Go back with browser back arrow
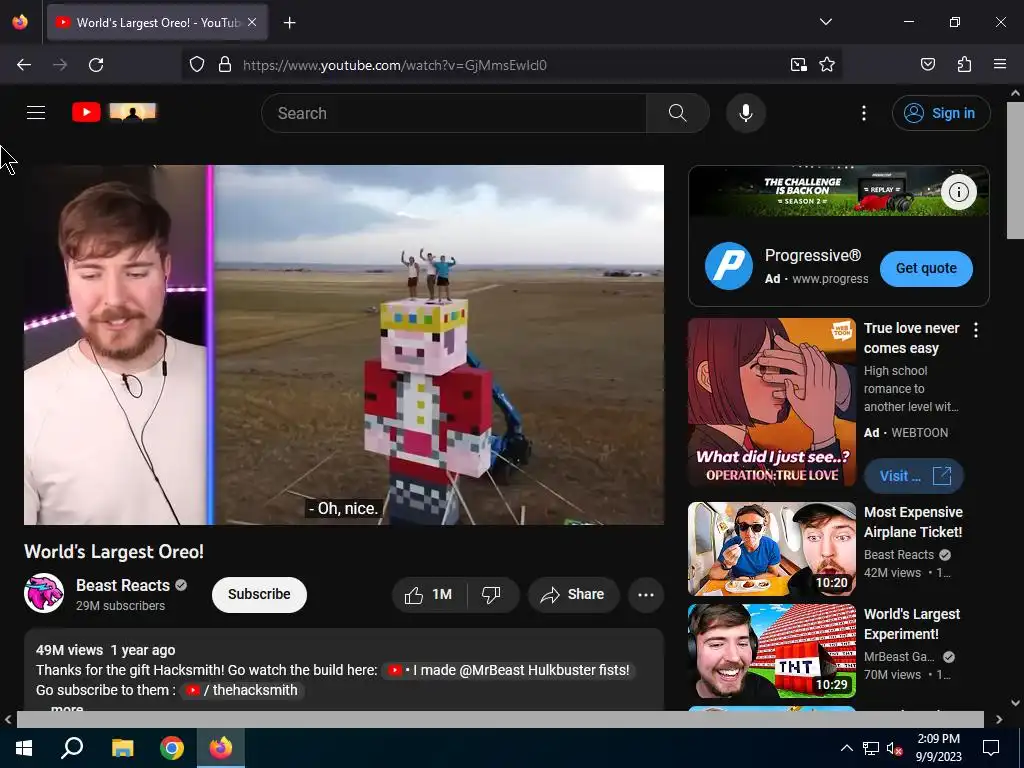1024x768 pixels. point(24,65)
